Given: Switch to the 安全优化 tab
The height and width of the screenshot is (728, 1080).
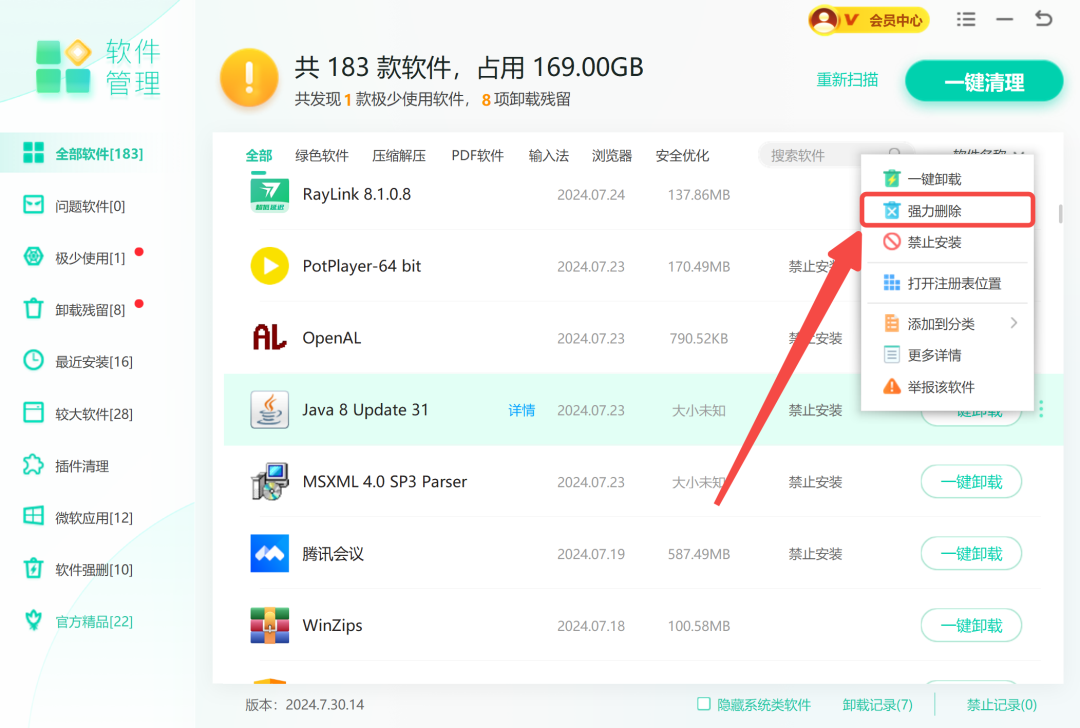Looking at the screenshot, I should click(x=682, y=156).
